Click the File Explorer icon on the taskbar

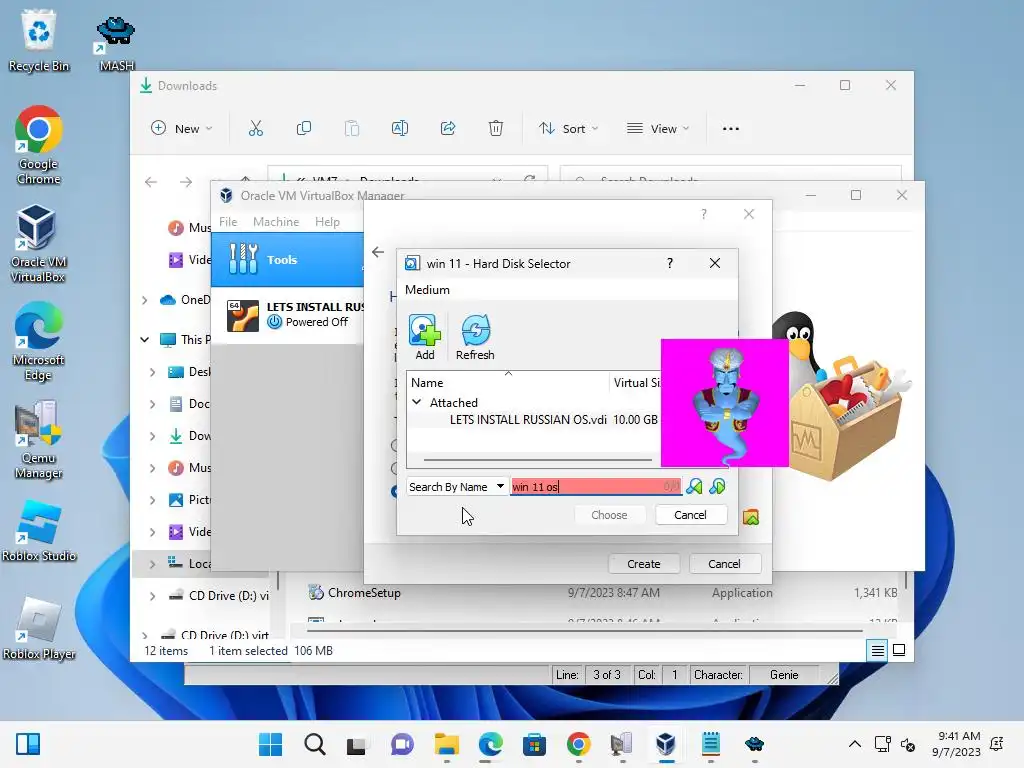pos(447,744)
